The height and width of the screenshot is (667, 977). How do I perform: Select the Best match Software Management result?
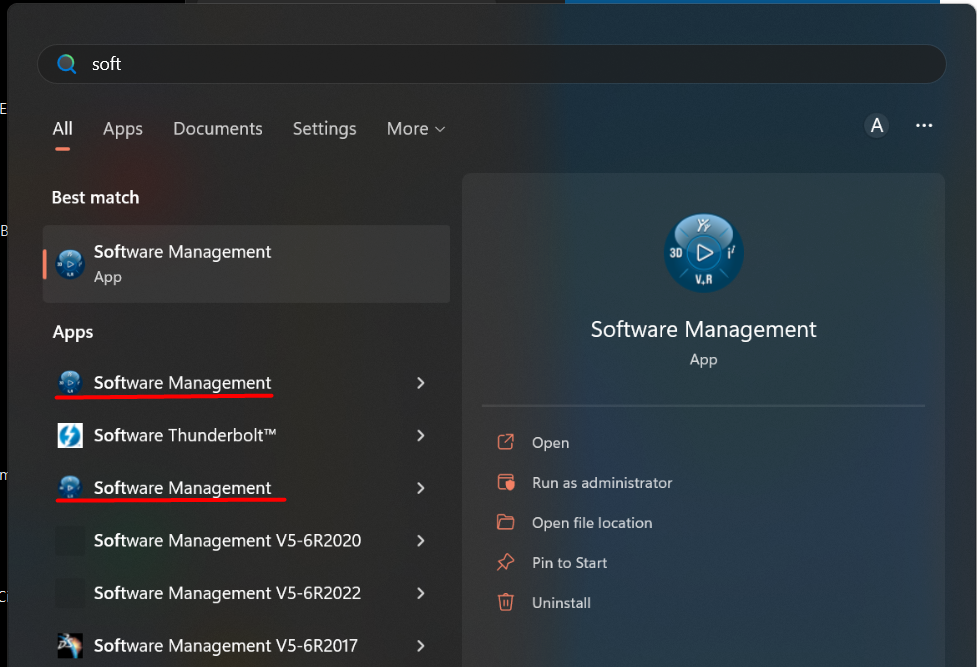tap(246, 264)
